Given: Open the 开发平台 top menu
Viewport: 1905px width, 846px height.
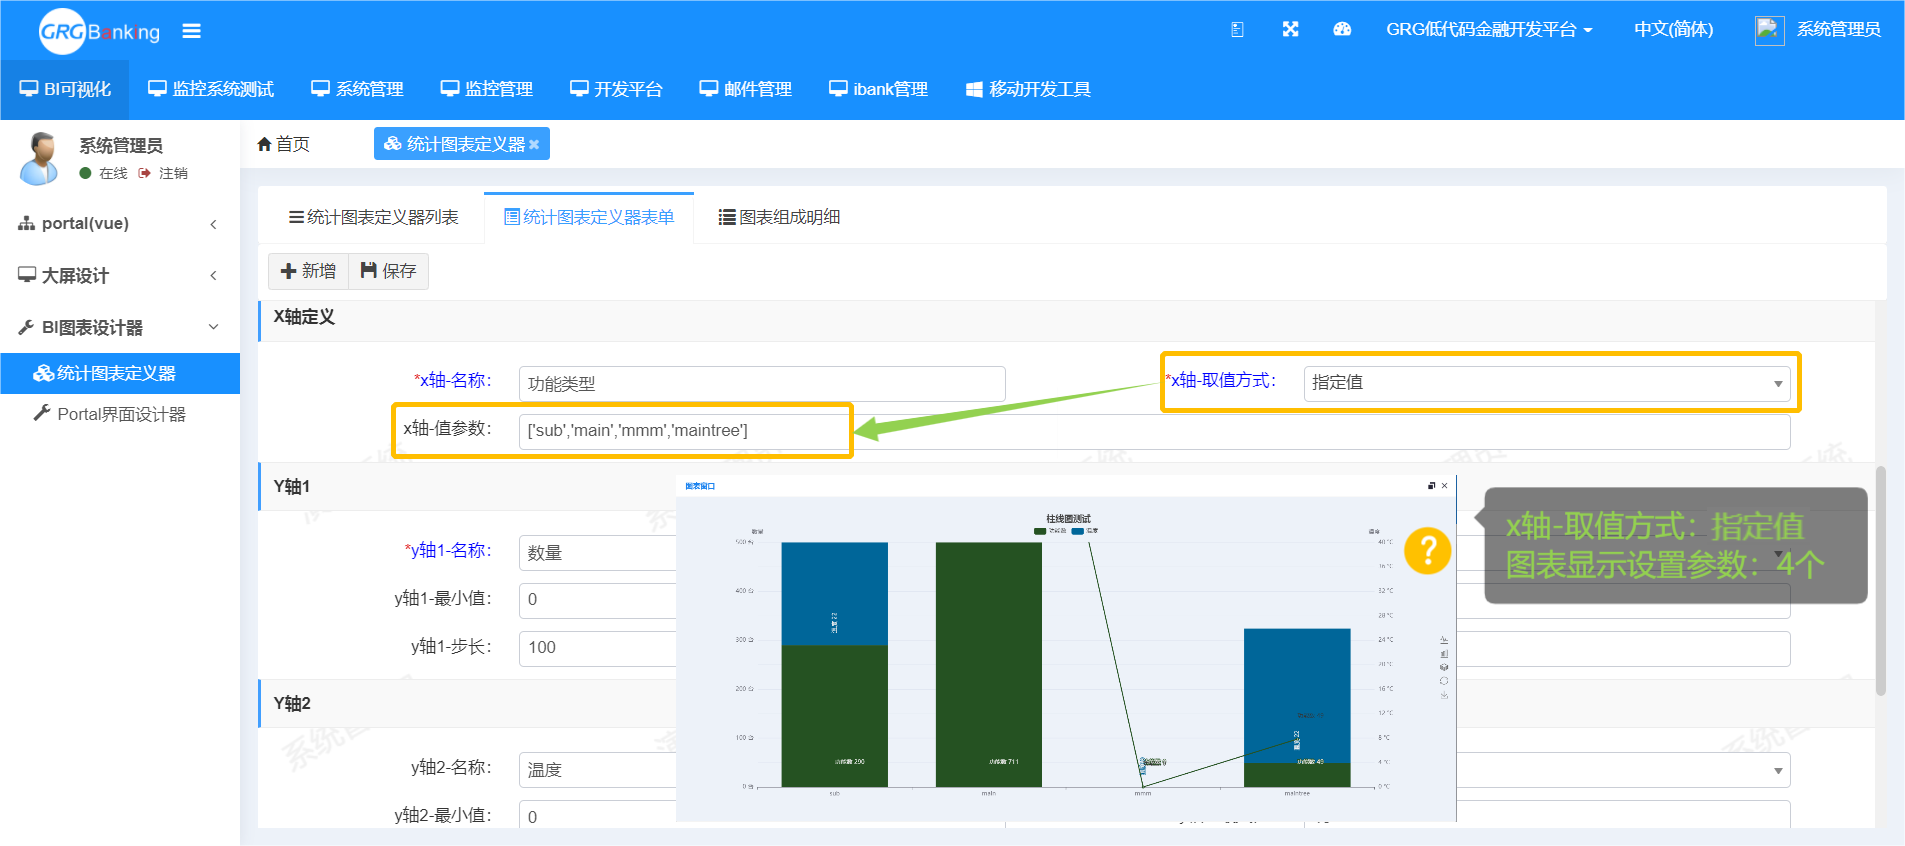Looking at the screenshot, I should click(616, 90).
